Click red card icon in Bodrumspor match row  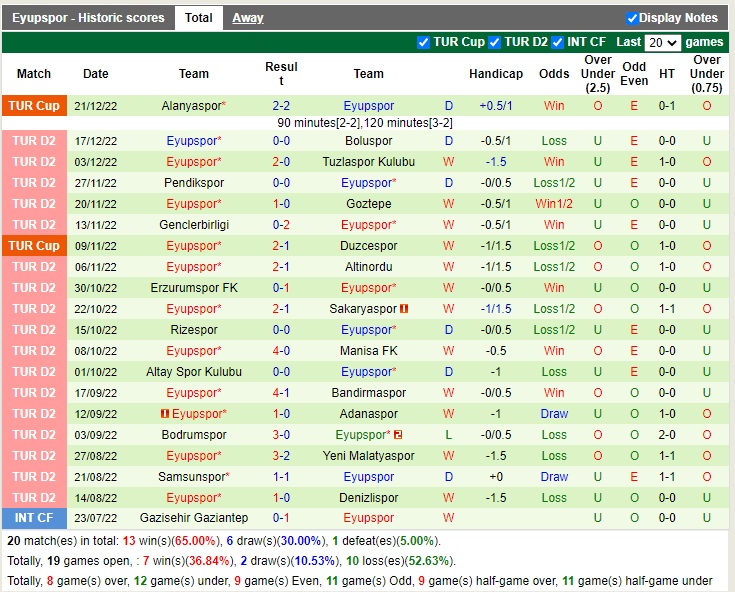397,435
